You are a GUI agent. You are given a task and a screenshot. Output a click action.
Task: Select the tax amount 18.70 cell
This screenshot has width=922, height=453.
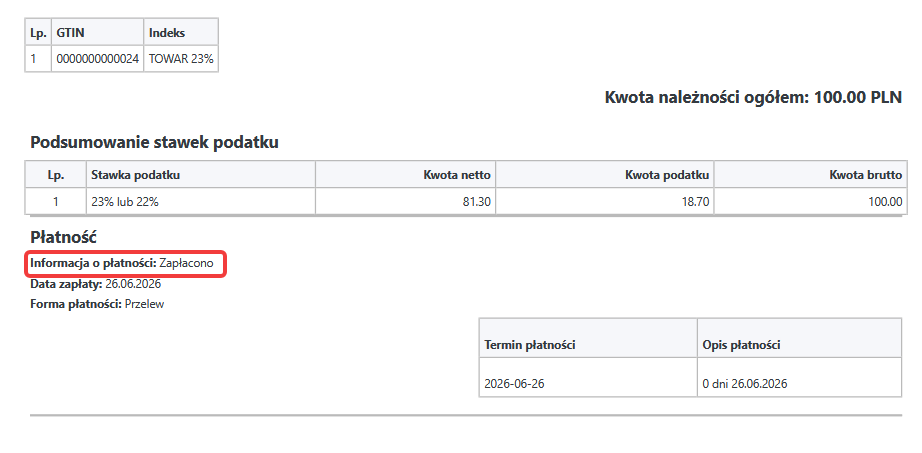coord(604,202)
